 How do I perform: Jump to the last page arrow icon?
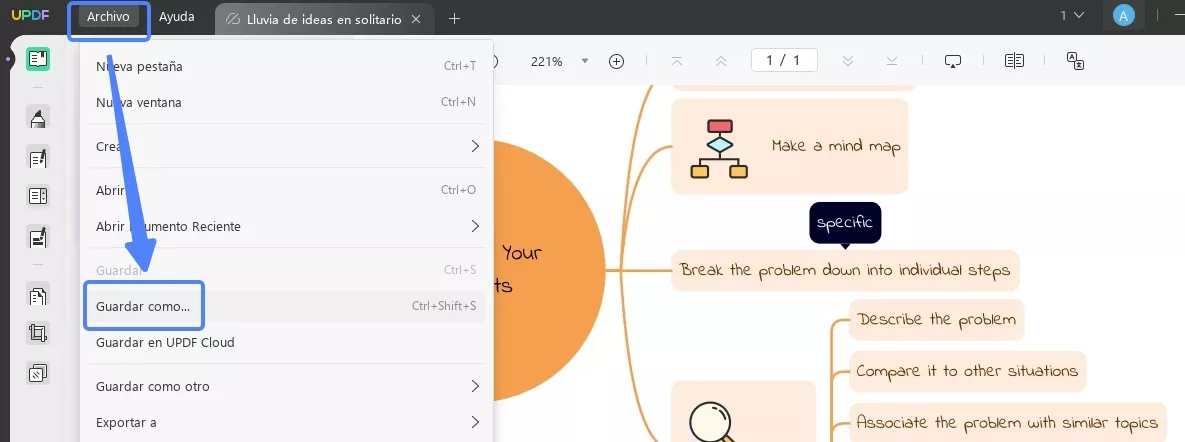tap(892, 61)
